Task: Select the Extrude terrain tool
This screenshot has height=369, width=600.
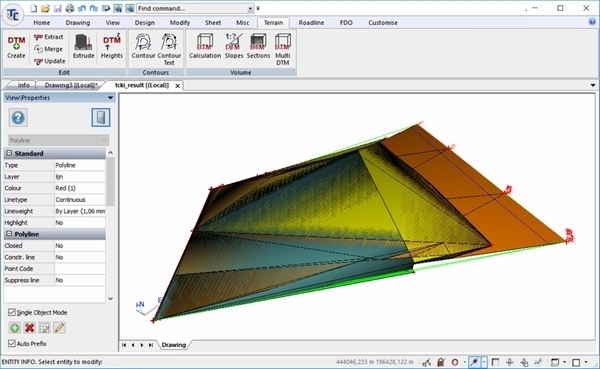Action: (83, 47)
